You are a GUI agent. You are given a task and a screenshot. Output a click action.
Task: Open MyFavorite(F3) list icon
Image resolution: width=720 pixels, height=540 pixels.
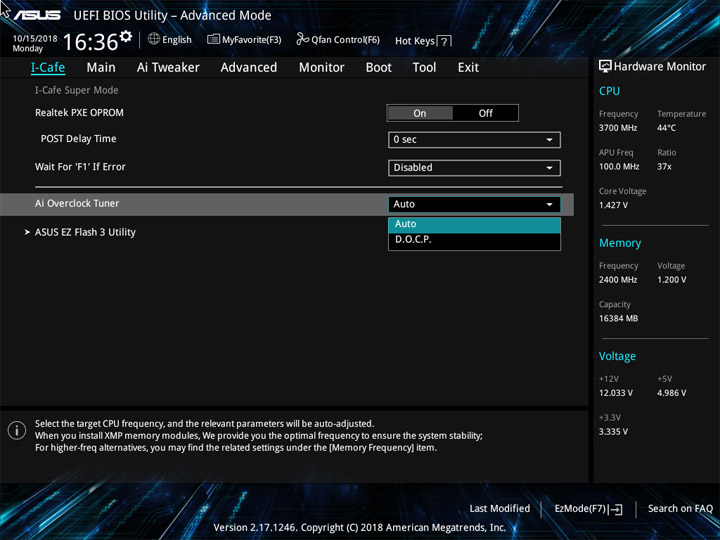pos(213,39)
